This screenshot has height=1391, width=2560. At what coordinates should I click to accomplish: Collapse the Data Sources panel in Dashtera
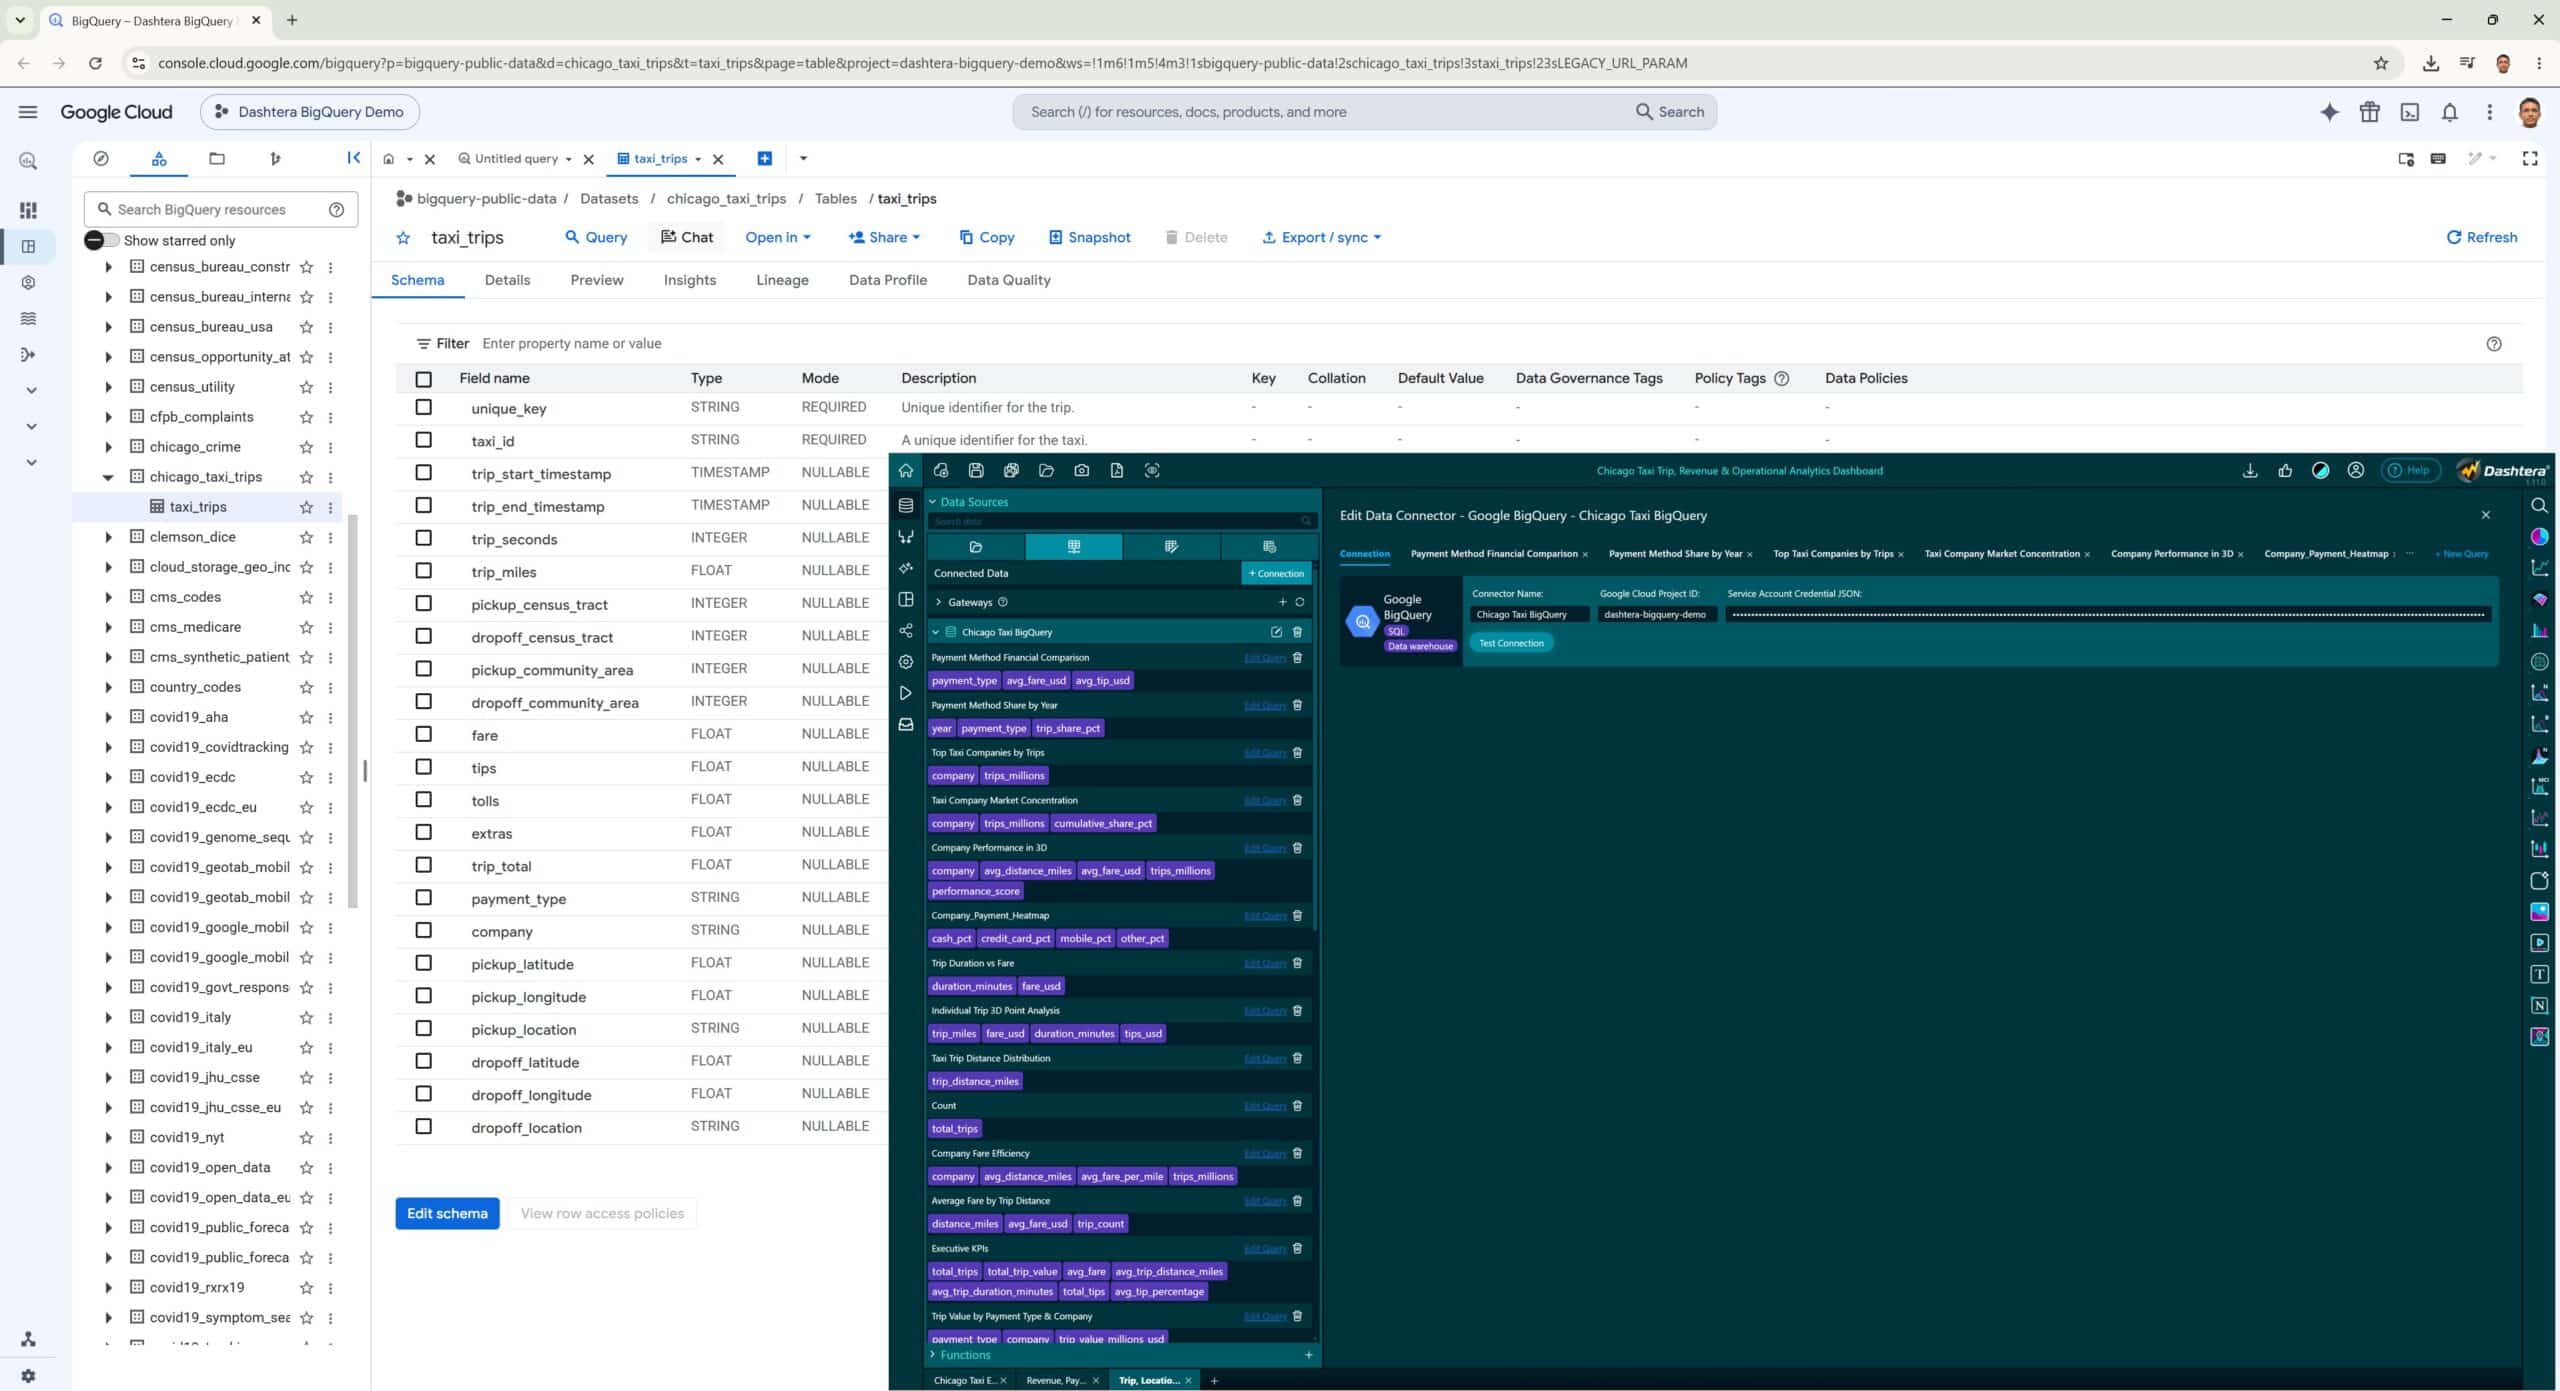coord(933,502)
